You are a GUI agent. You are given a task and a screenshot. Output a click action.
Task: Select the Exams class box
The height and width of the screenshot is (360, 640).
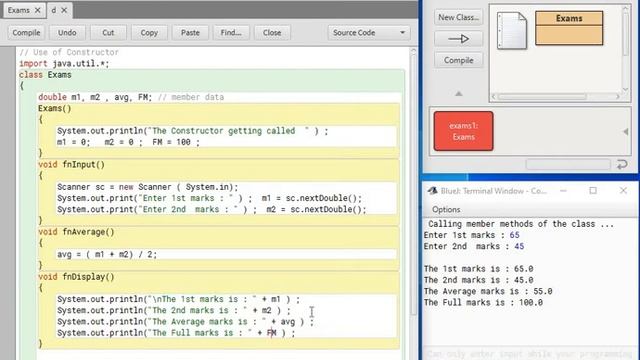[569, 28]
